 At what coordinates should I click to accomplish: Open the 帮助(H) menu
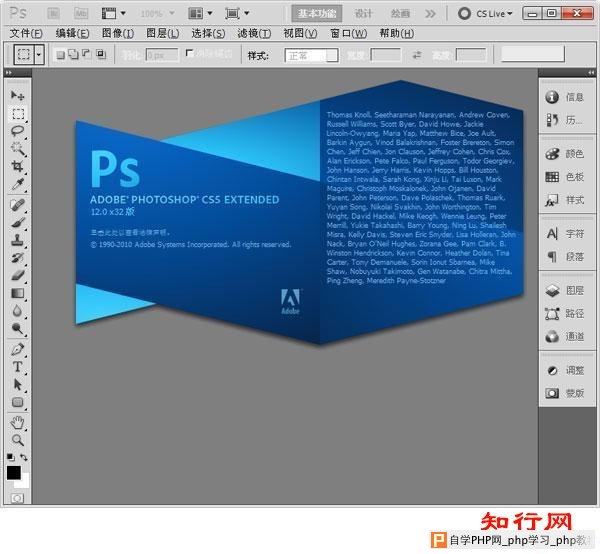(396, 33)
